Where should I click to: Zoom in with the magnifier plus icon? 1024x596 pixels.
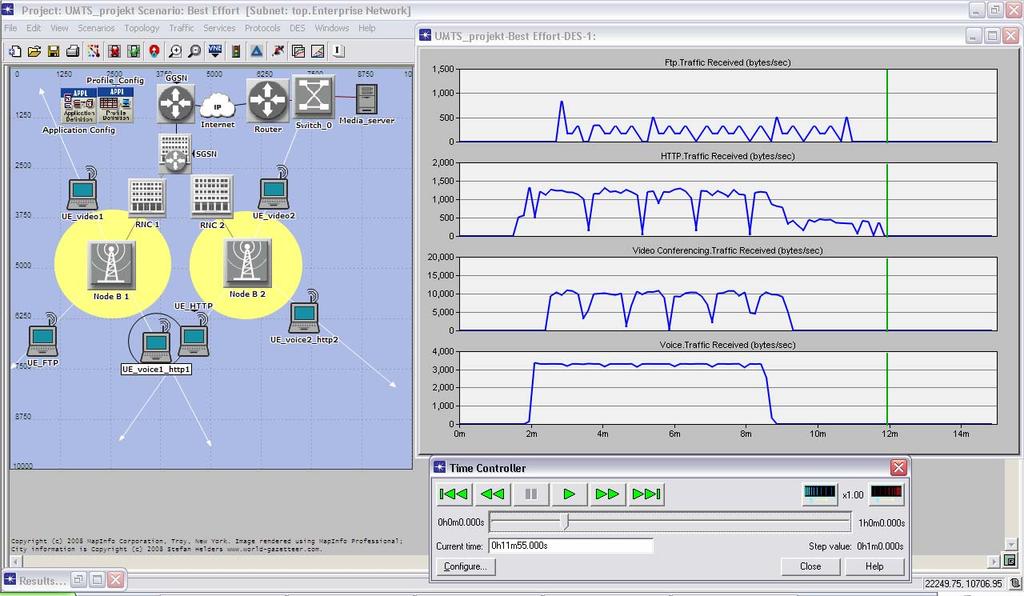pyautogui.click(x=175, y=51)
